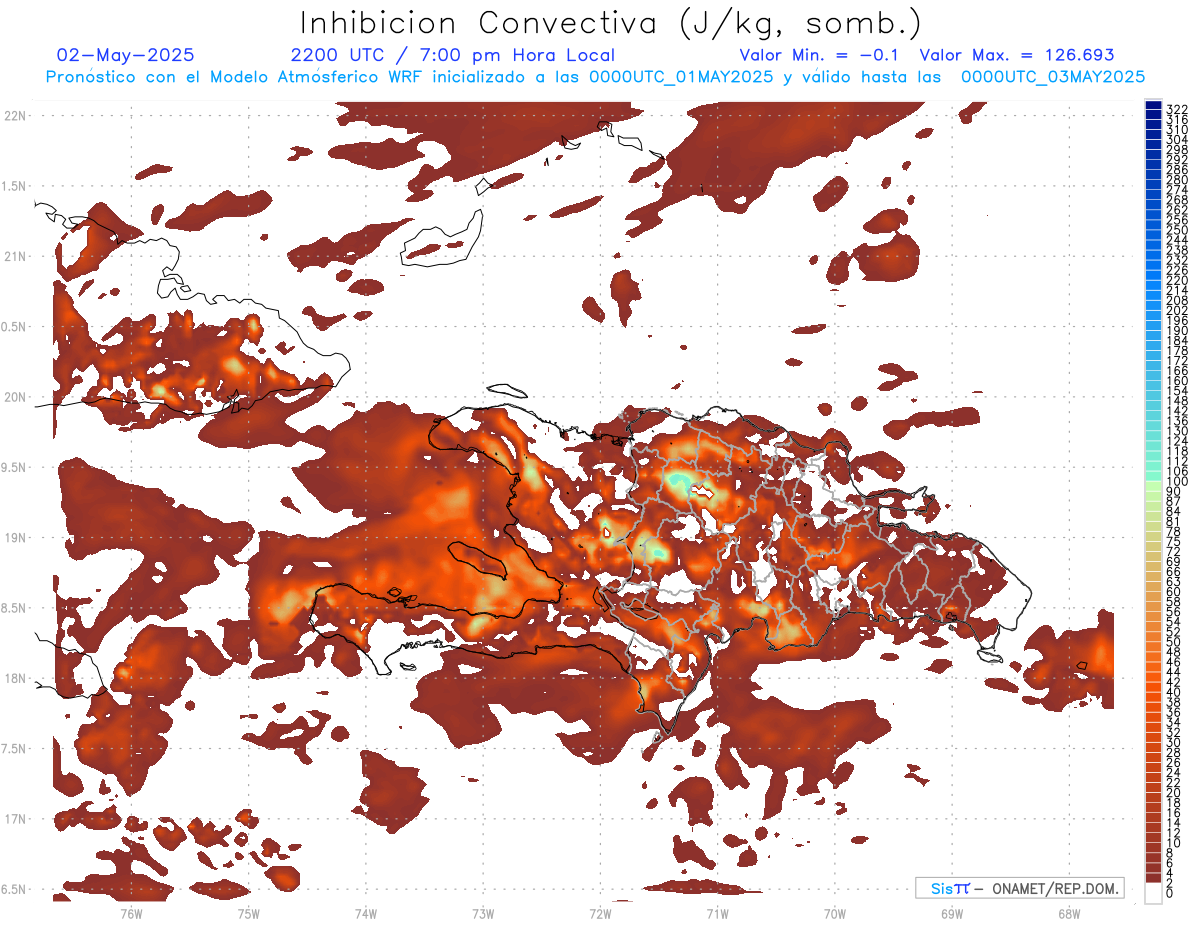
Task: Click the 71W longitude label
Action: pos(717,913)
